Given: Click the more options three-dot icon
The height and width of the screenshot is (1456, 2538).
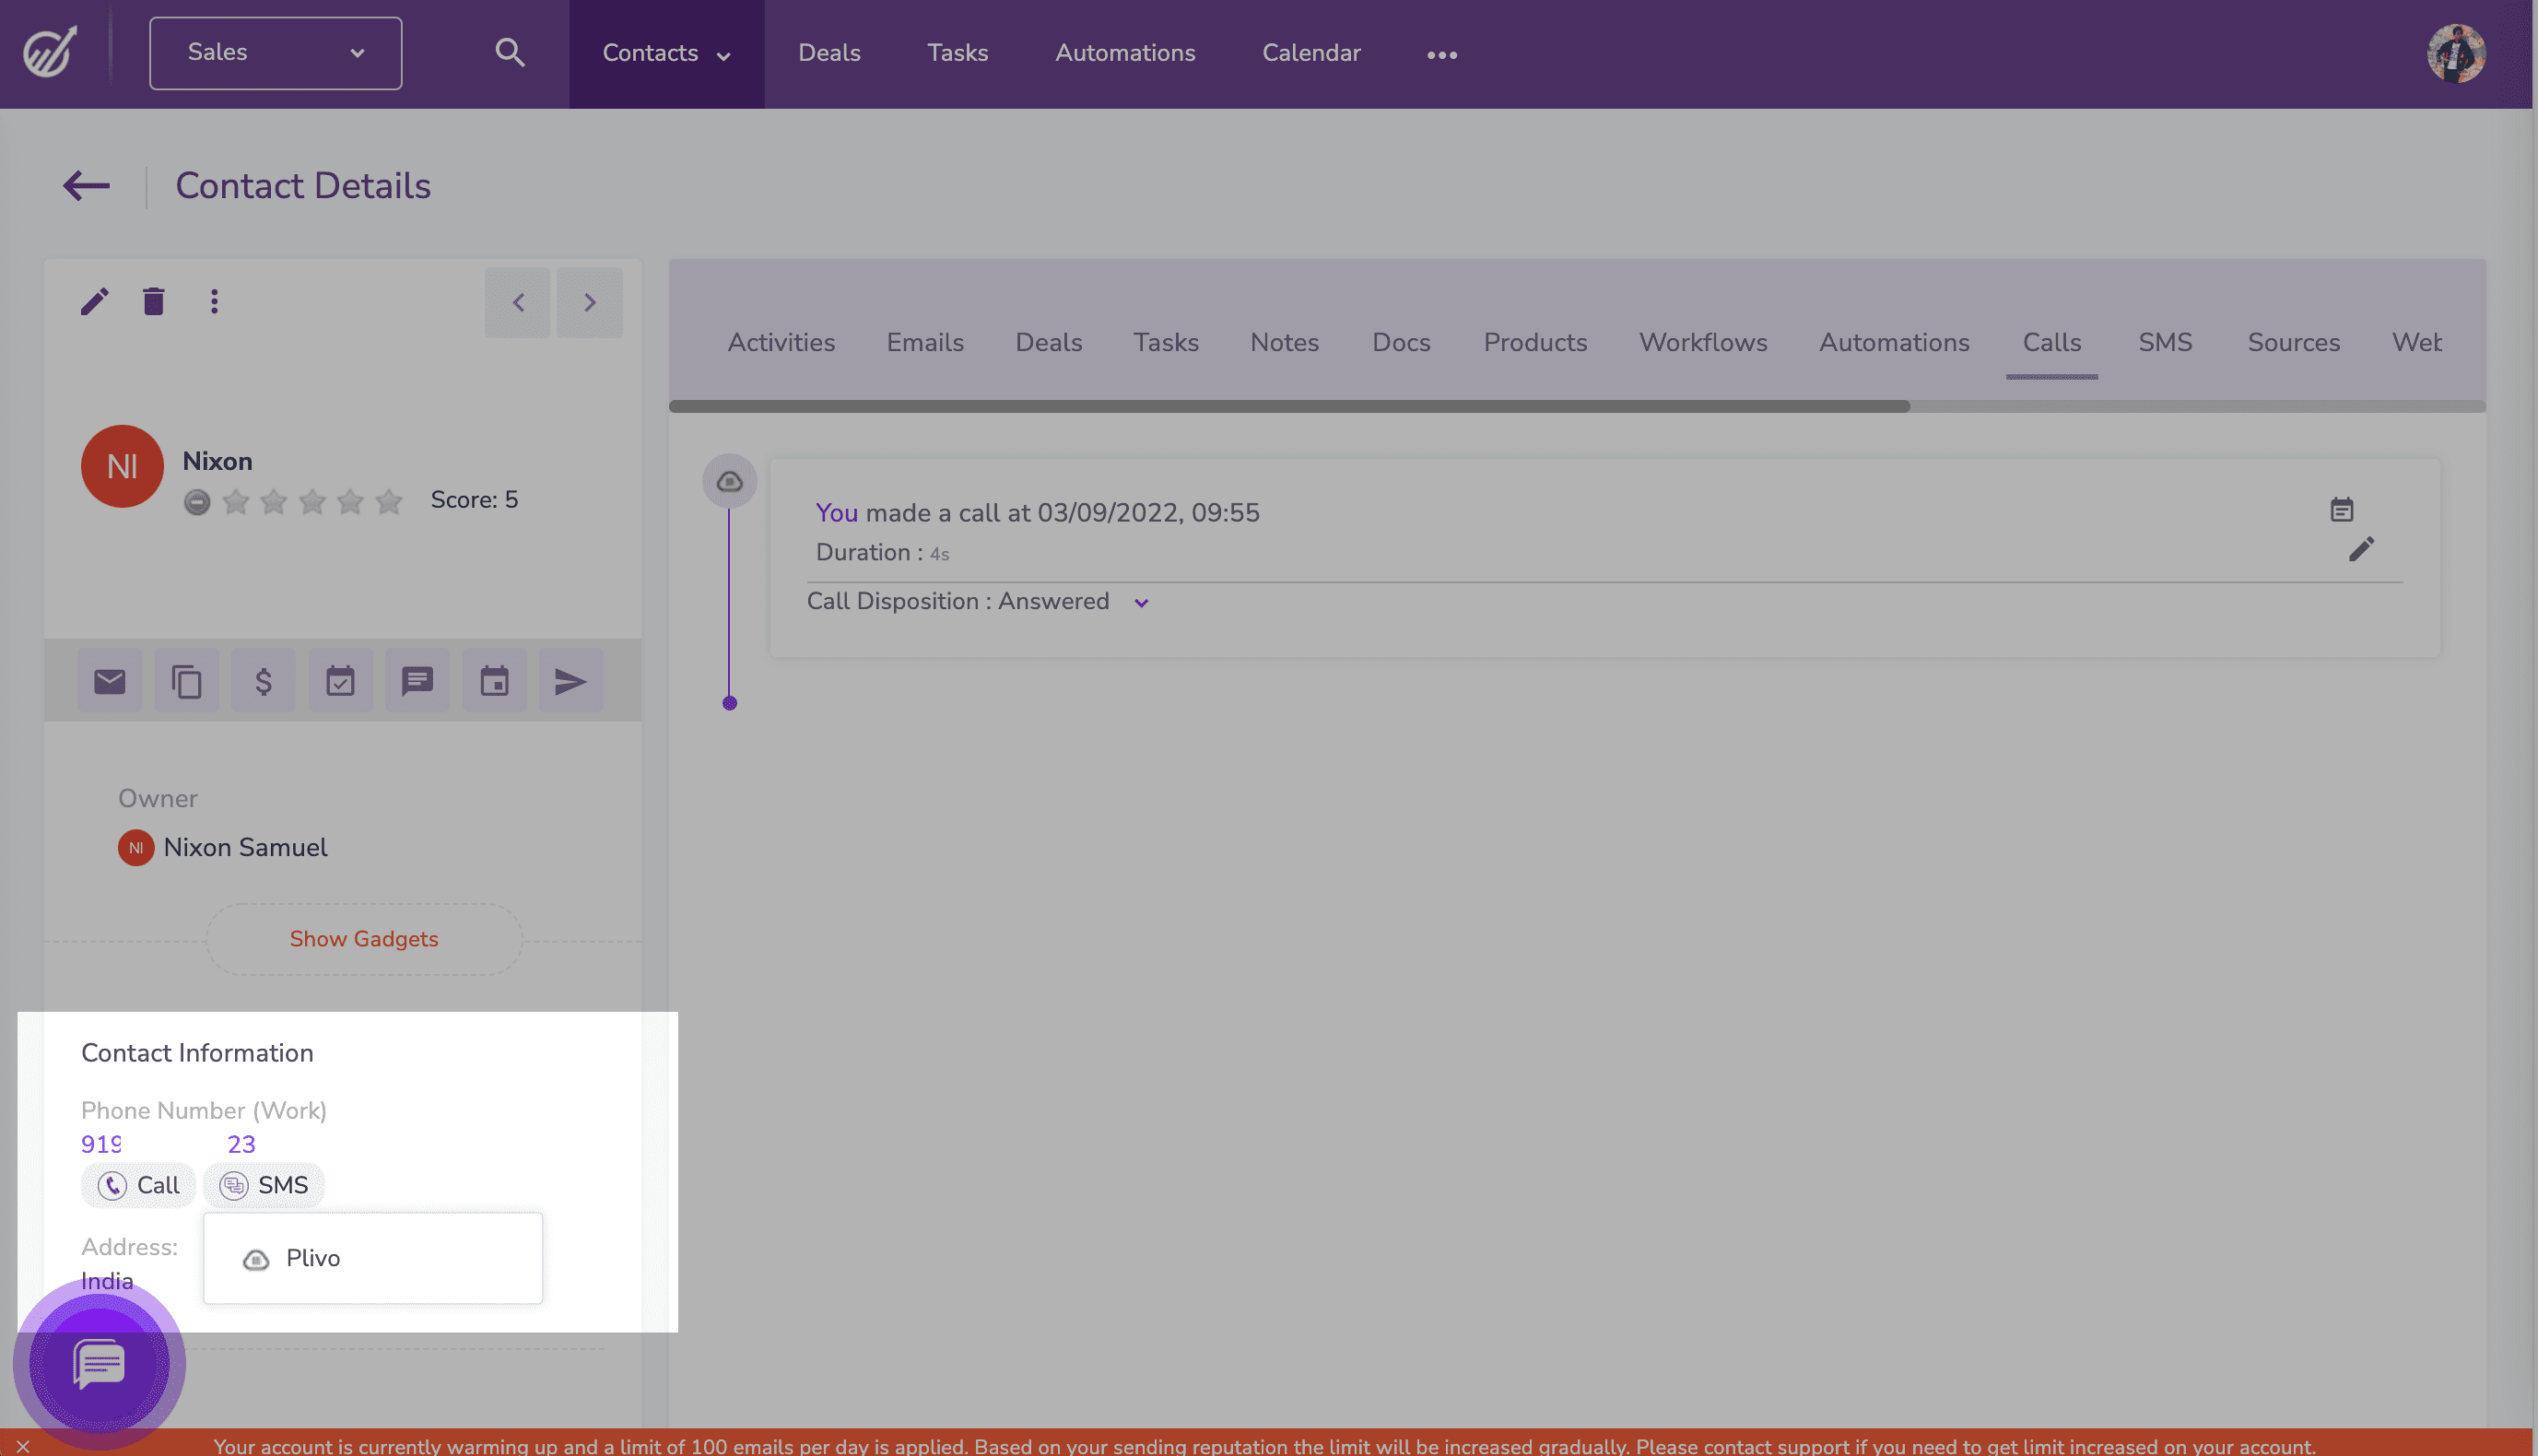Looking at the screenshot, I should pyautogui.click(x=215, y=301).
